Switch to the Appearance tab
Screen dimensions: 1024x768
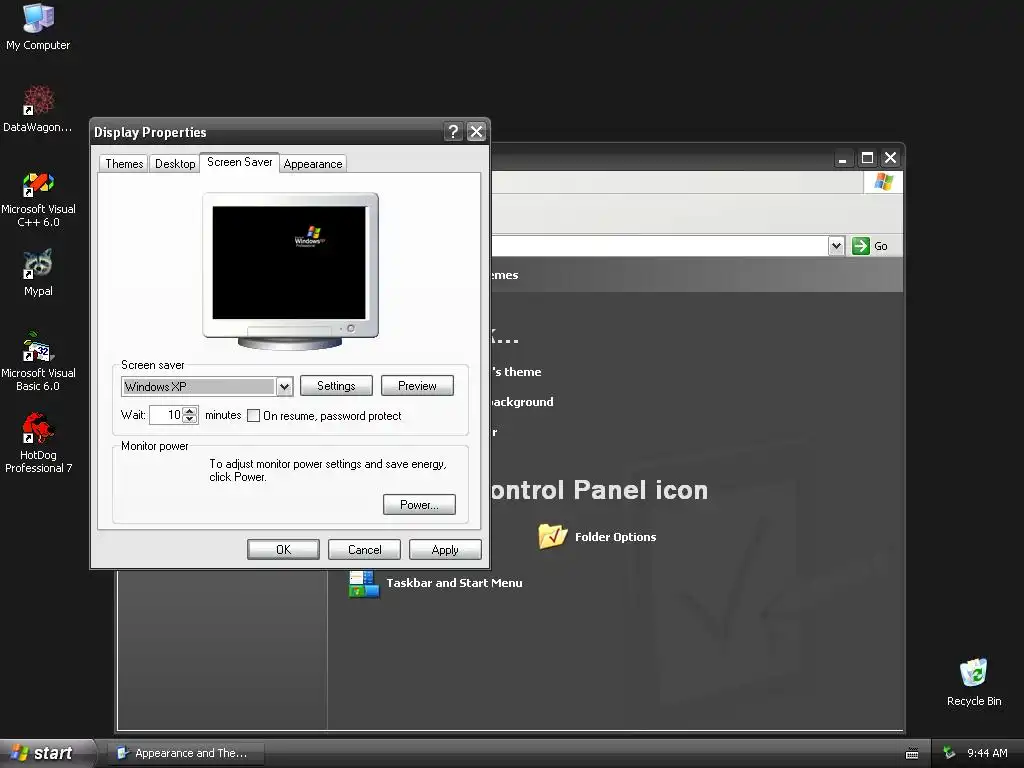coord(313,164)
